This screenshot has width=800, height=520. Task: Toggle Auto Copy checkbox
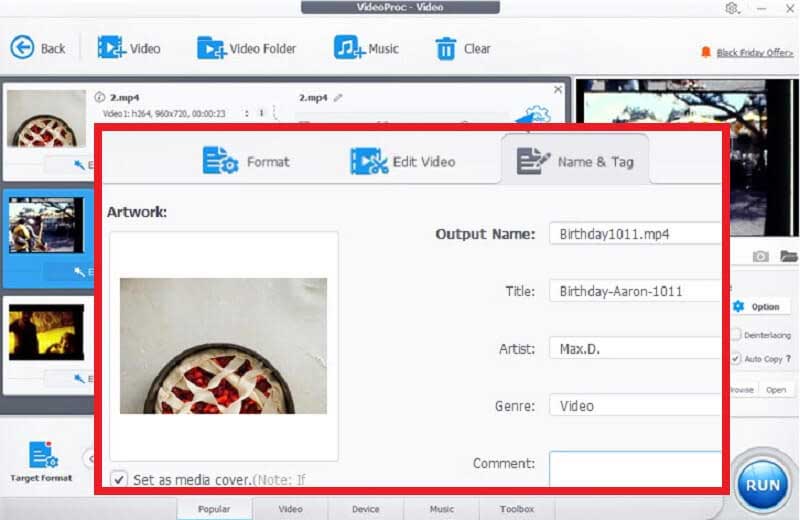[x=736, y=358]
